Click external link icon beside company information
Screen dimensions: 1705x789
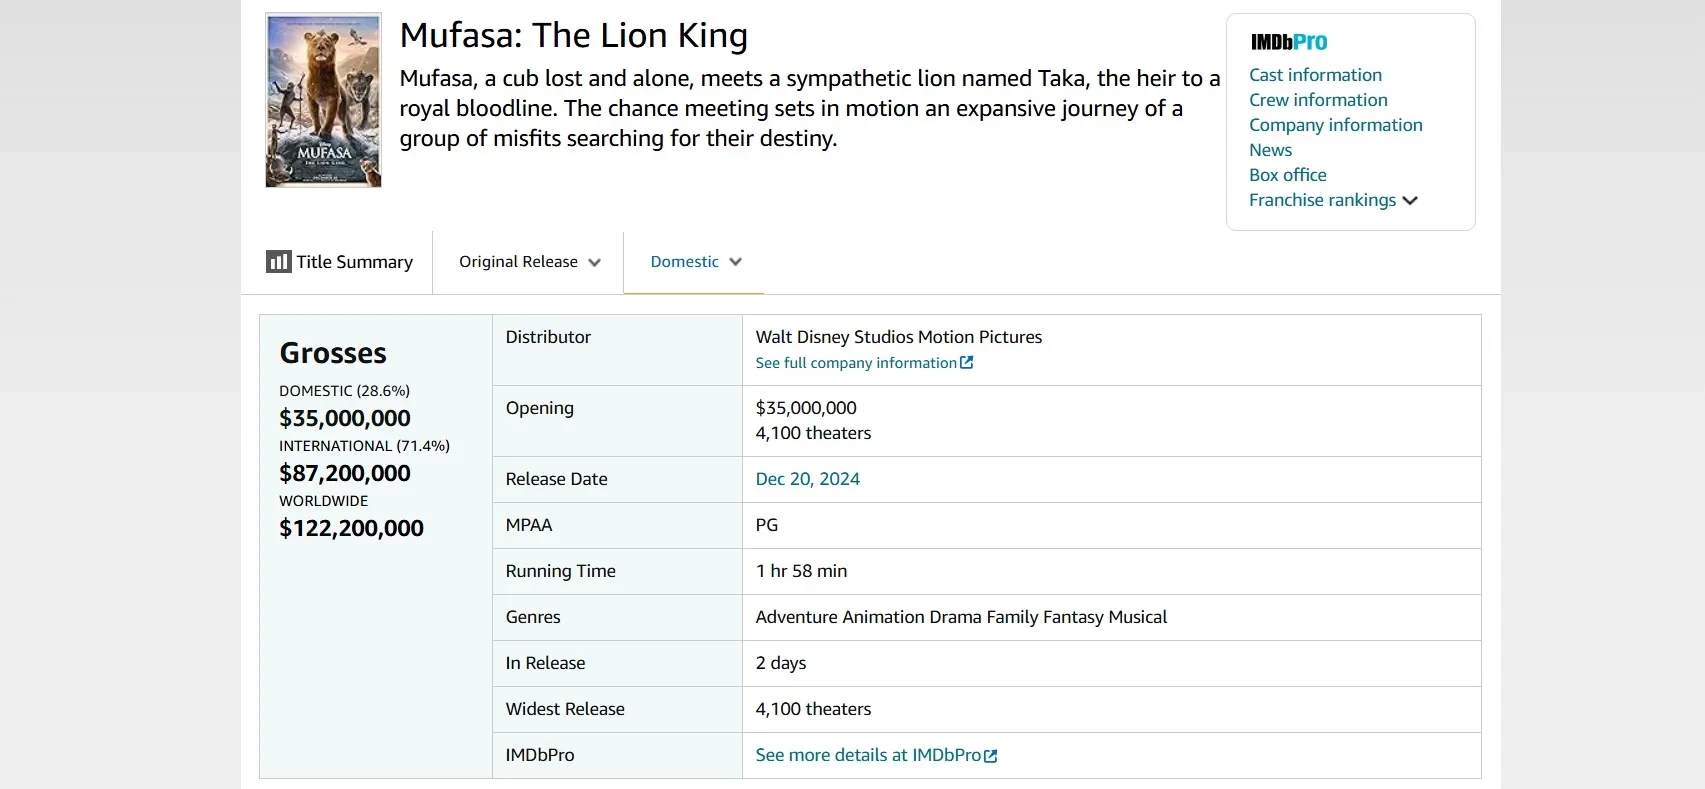967,363
